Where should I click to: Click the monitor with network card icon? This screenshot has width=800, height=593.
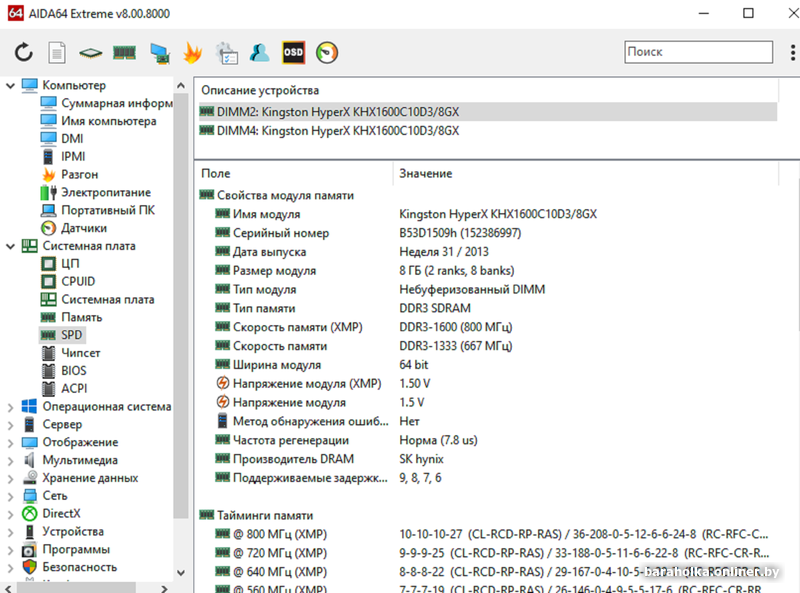[x=159, y=51]
